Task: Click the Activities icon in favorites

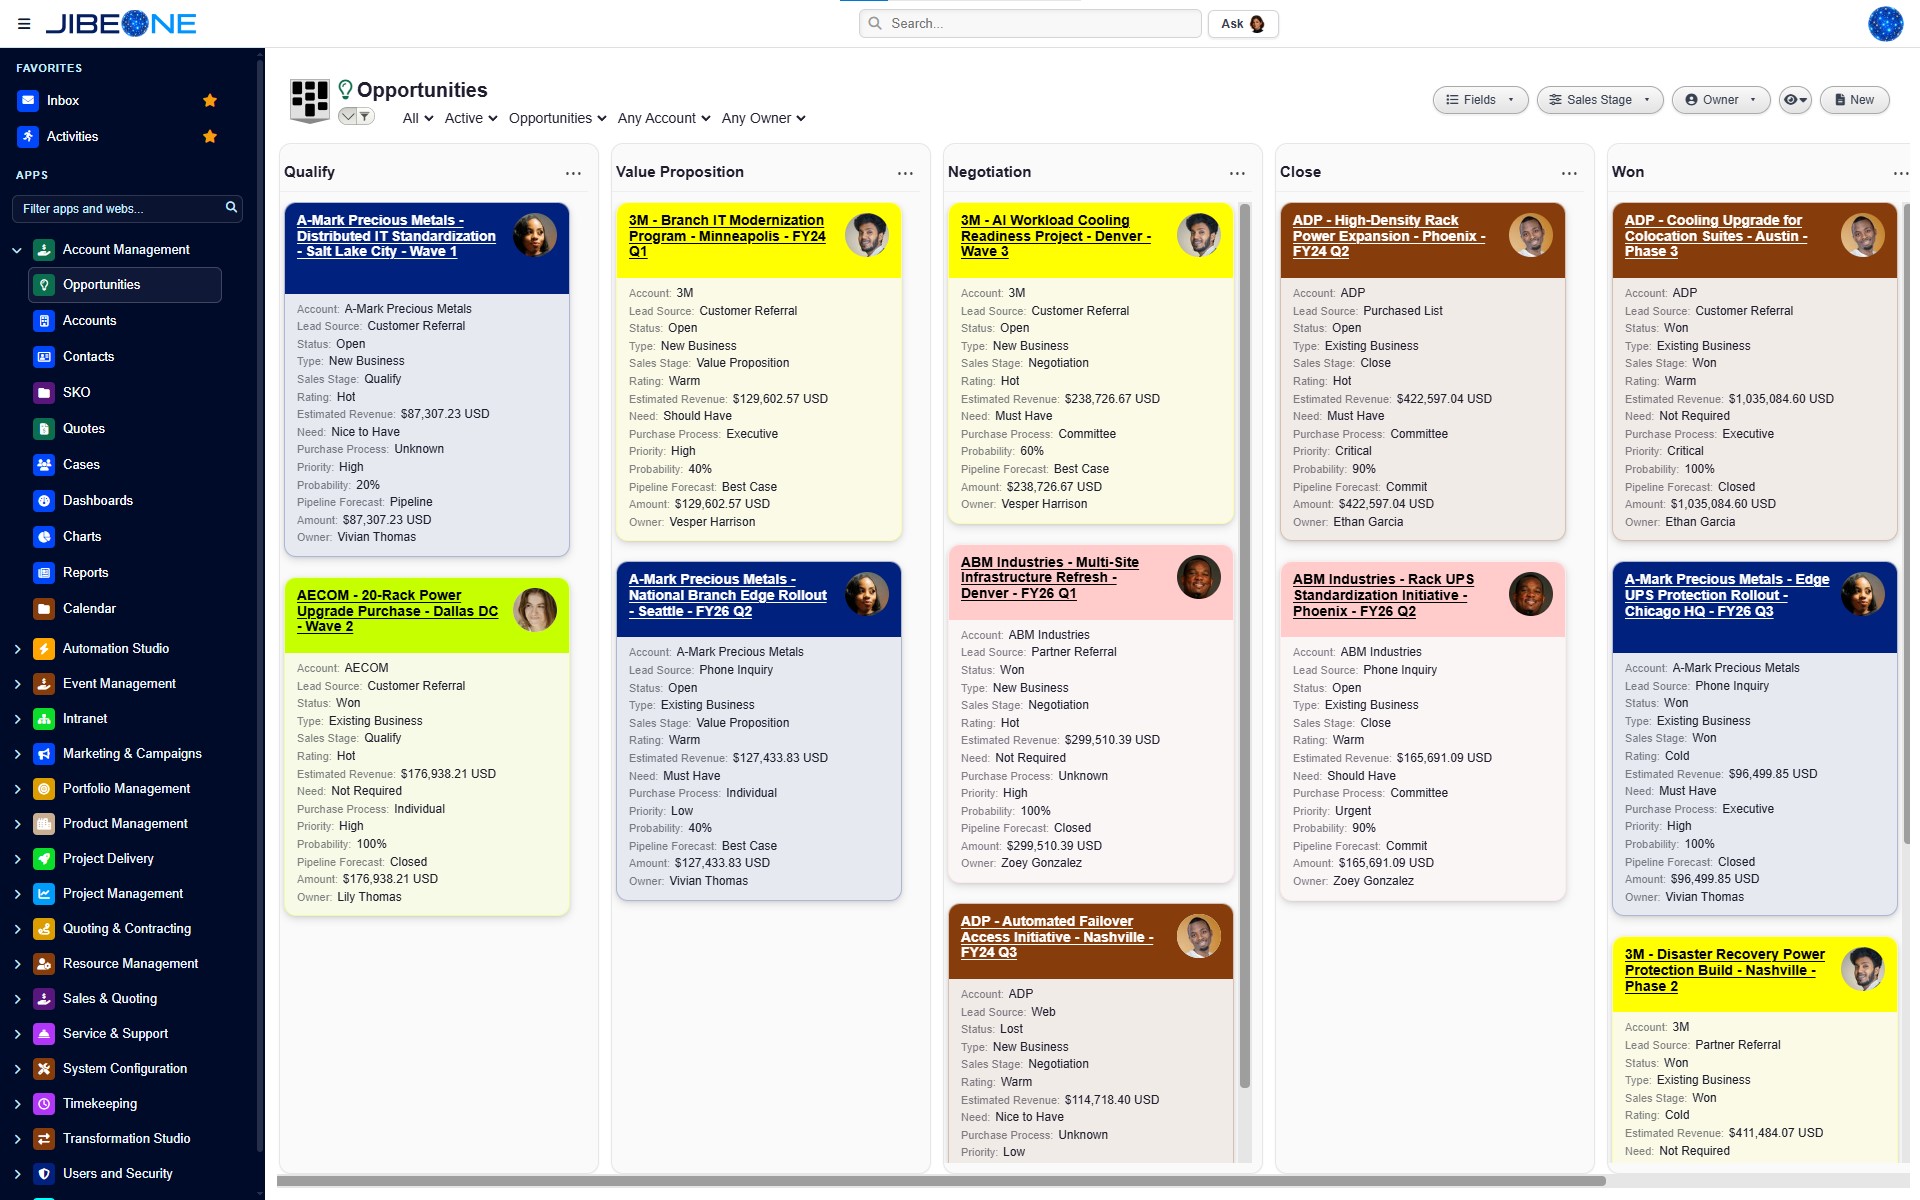Action: (x=28, y=136)
